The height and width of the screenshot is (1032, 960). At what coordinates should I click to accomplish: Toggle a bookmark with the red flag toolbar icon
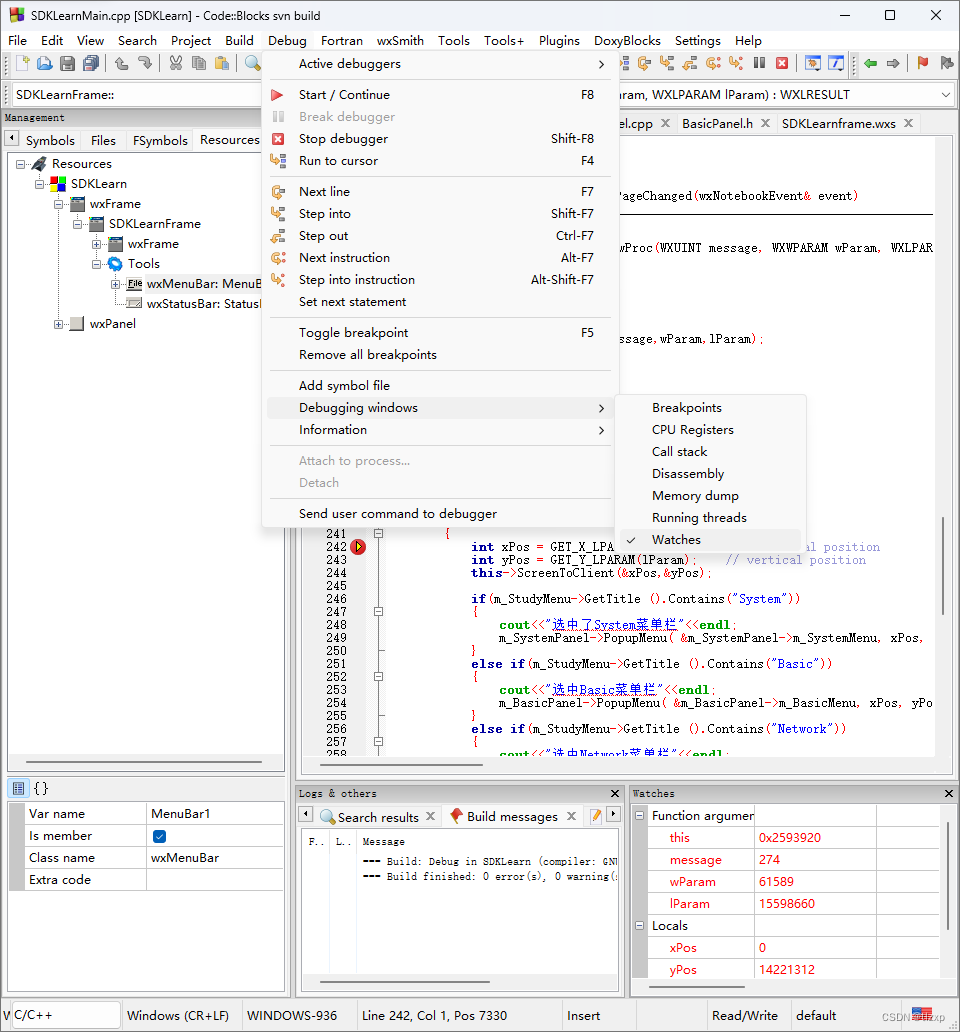pos(922,63)
